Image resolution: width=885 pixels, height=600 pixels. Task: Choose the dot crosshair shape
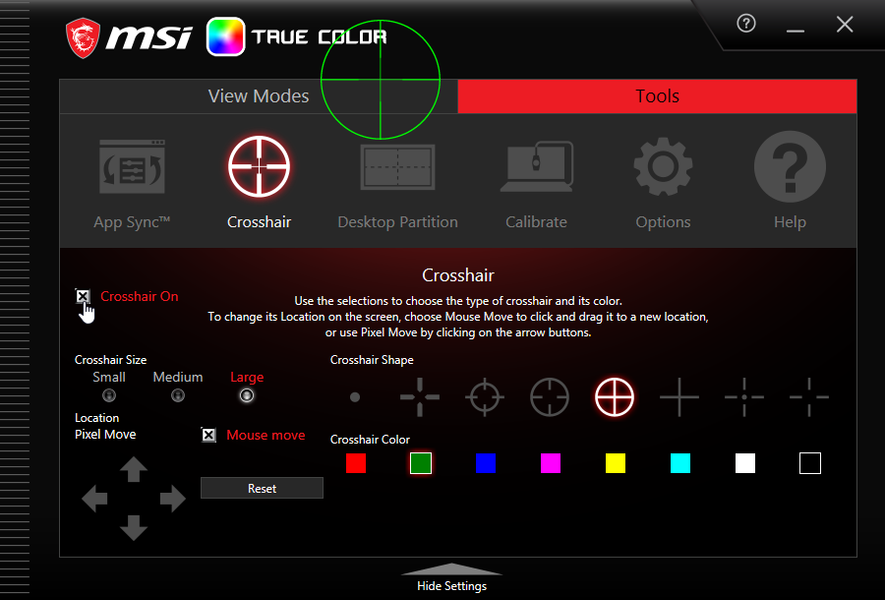click(x=355, y=397)
